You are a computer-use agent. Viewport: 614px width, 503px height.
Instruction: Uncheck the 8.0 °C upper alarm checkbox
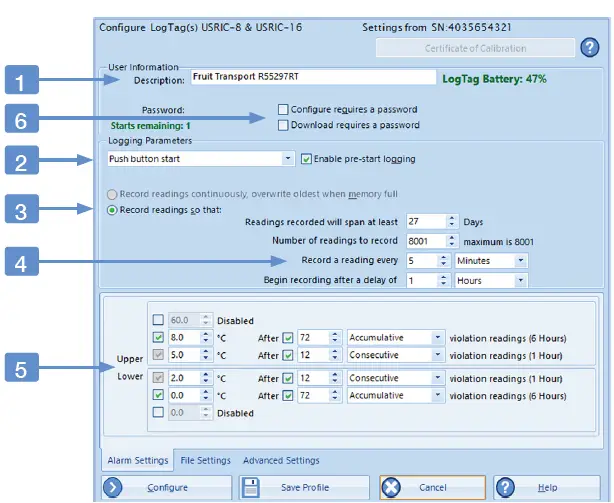pos(158,337)
